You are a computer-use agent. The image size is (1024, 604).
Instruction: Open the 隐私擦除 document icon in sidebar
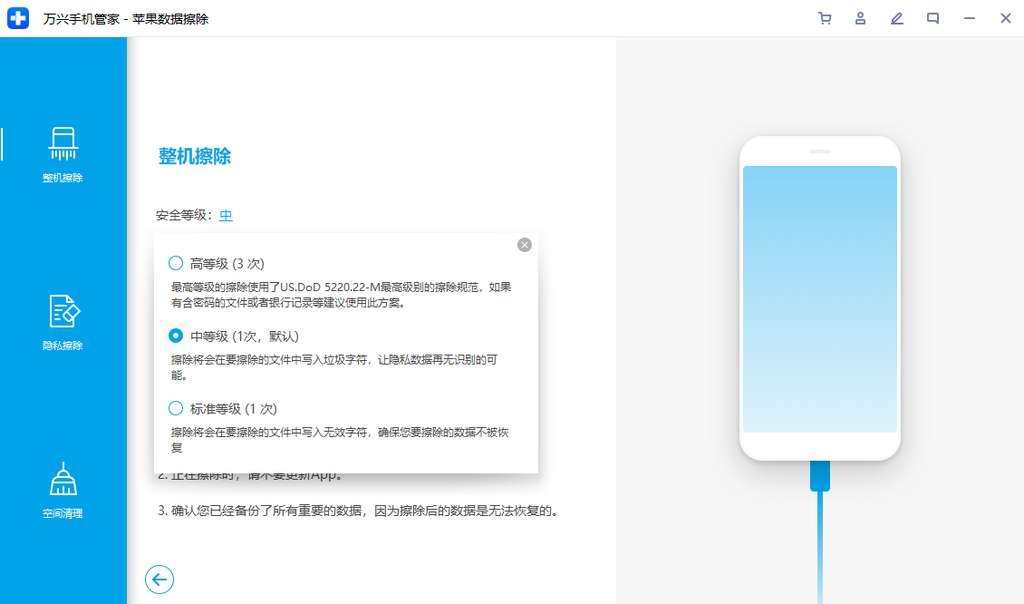(63, 310)
